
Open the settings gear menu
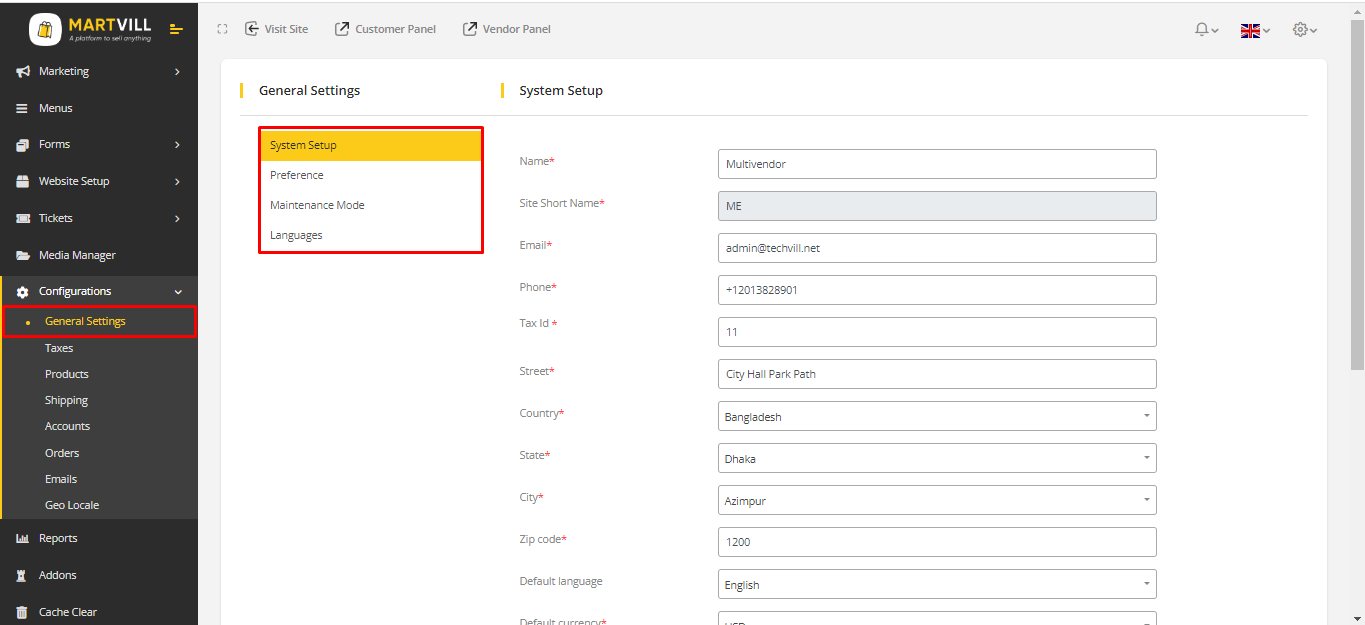click(x=1304, y=30)
